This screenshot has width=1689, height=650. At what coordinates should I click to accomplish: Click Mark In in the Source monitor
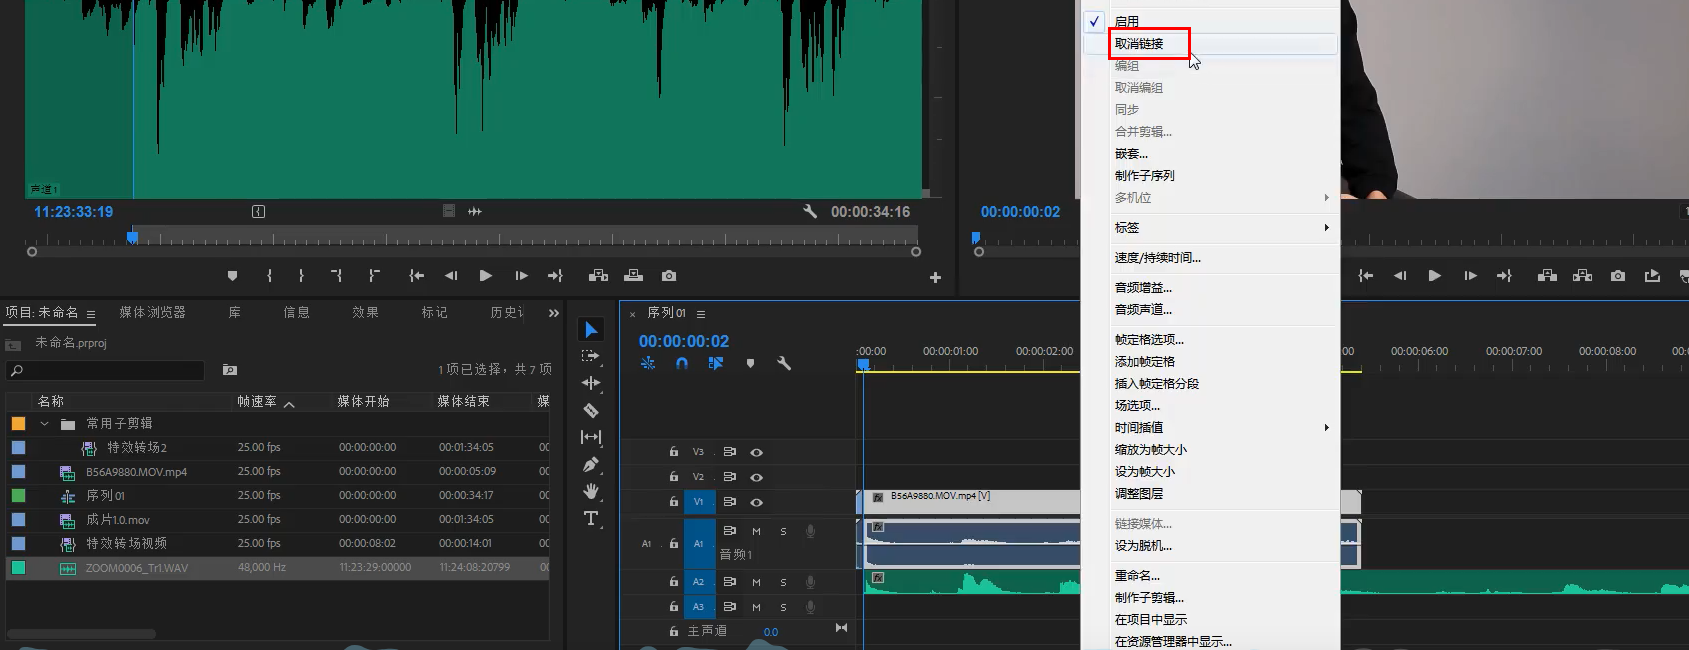point(269,276)
